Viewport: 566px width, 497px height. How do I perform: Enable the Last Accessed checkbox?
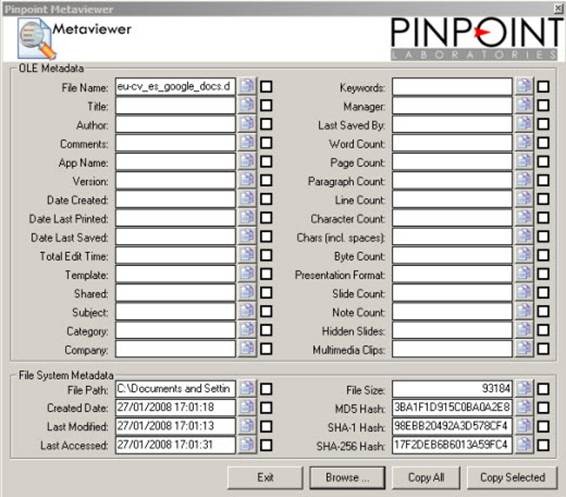[x=266, y=445]
